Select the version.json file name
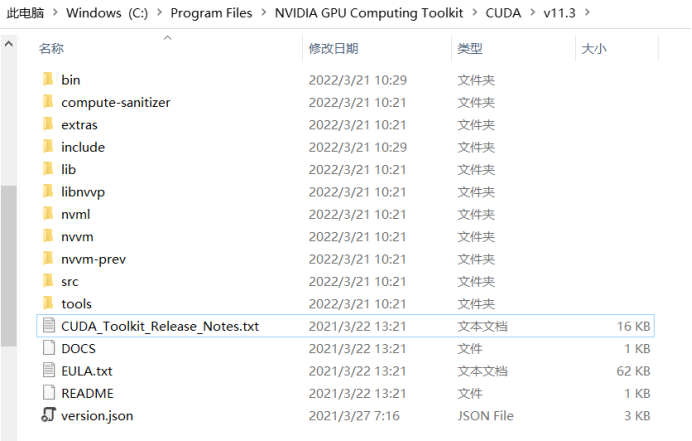The image size is (692, 441). 97,416
